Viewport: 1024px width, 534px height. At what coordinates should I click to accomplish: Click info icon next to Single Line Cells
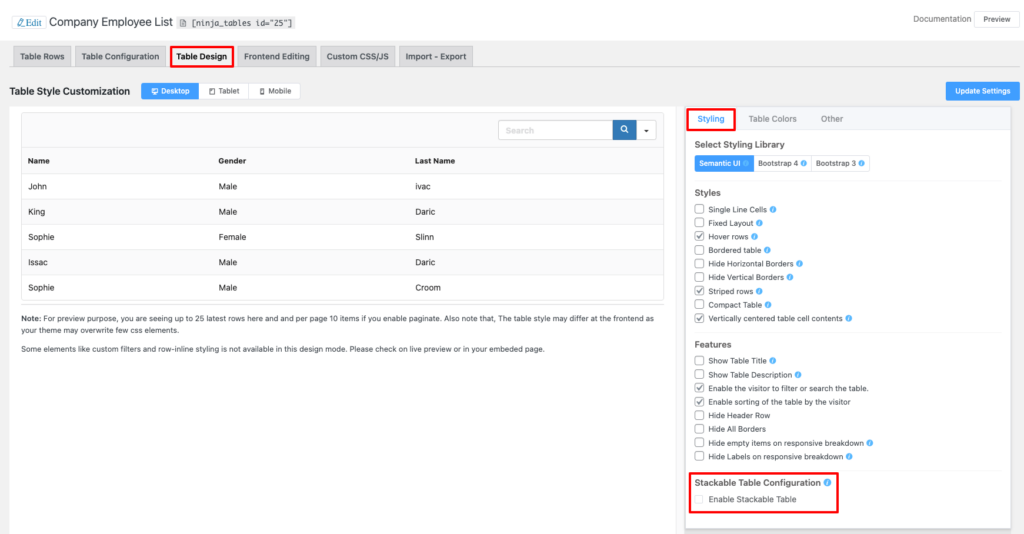click(773, 210)
